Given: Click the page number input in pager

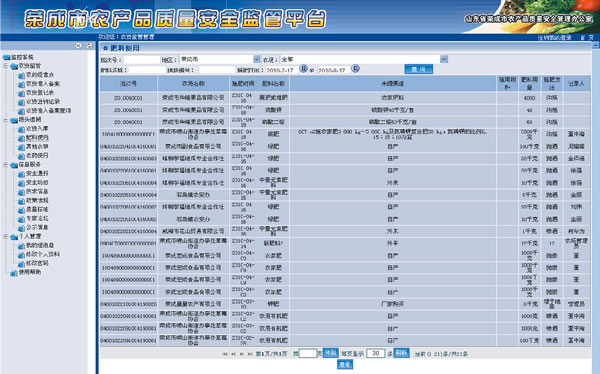Looking at the screenshot, I should pos(308,353).
